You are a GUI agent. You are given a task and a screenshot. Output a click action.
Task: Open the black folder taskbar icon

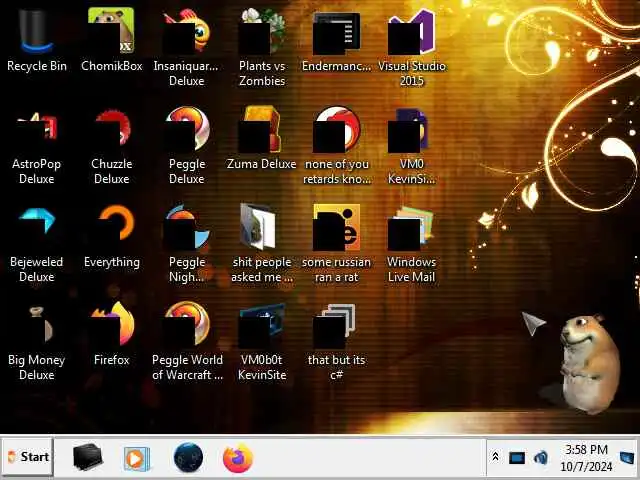click(87, 457)
